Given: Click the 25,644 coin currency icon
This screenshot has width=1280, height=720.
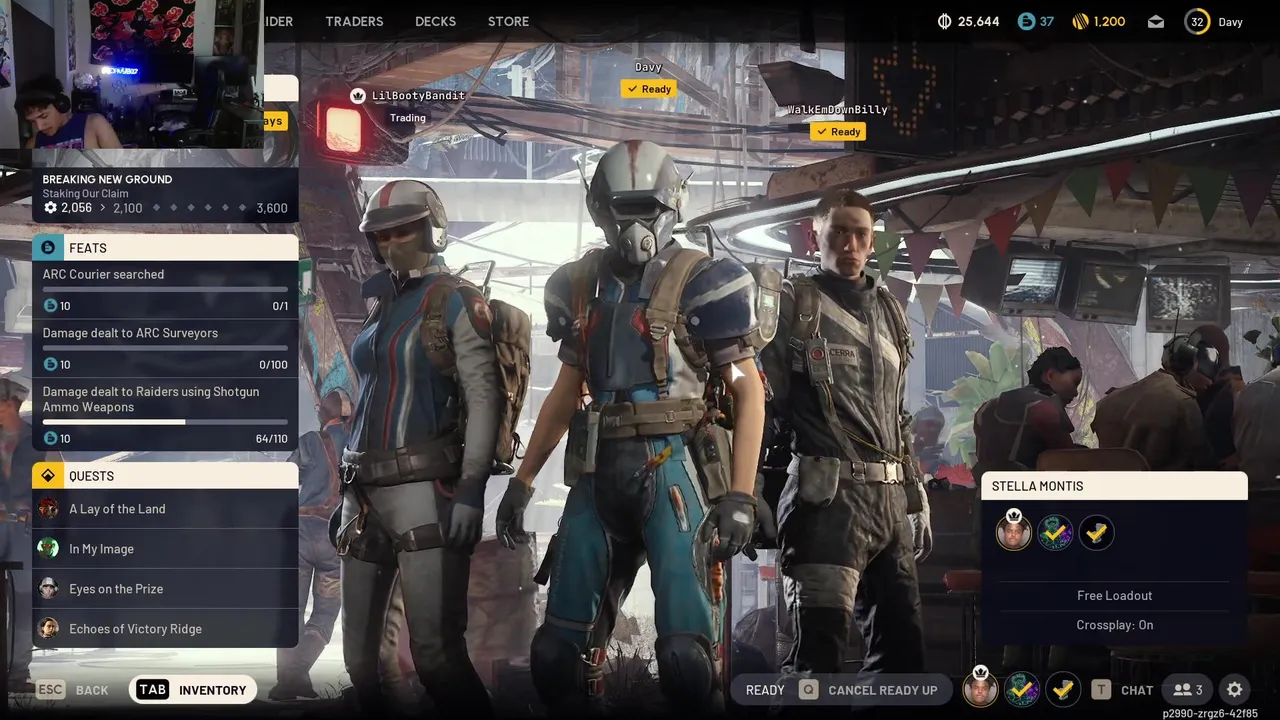Looking at the screenshot, I should [x=945, y=21].
